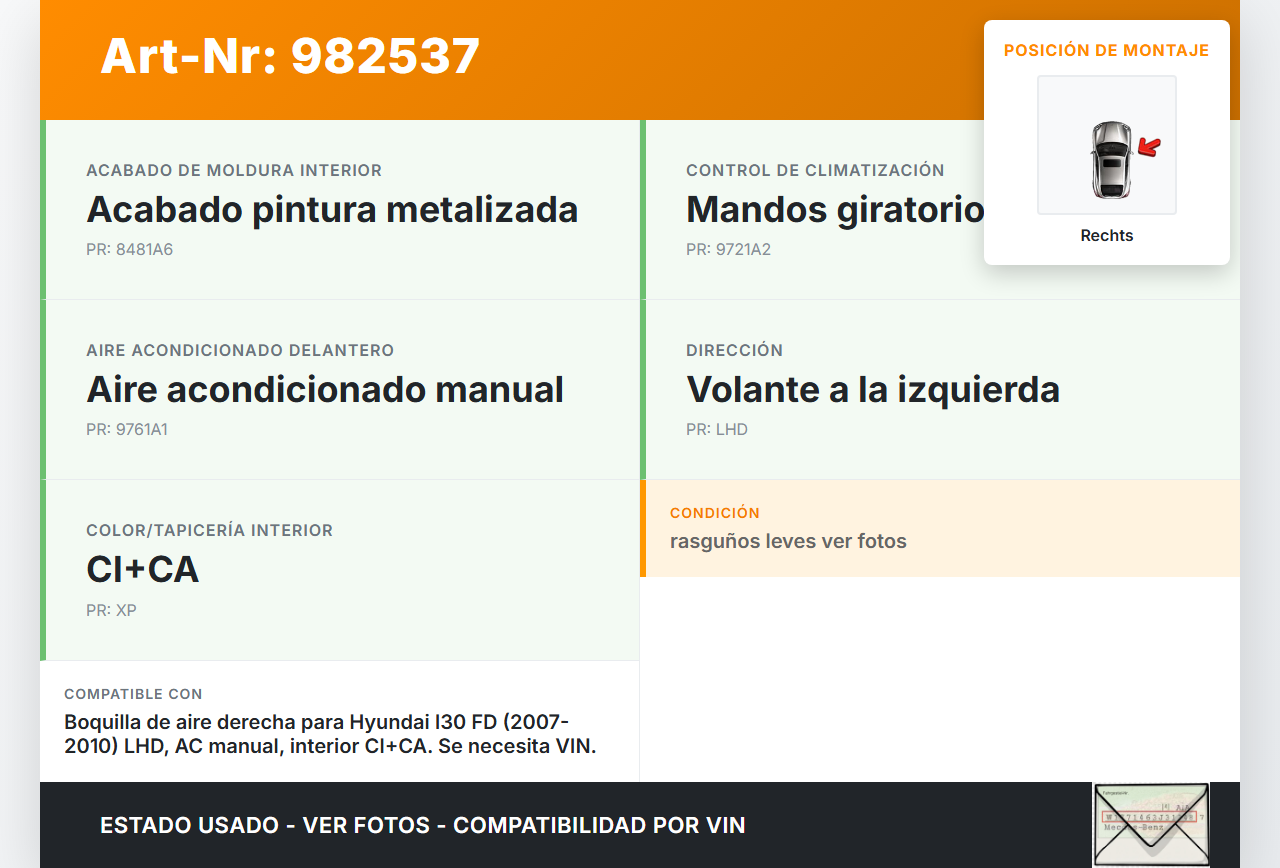Screen dimensions: 1280x868
Task: Click the DIRECCIÓN label
Action: 735,351
